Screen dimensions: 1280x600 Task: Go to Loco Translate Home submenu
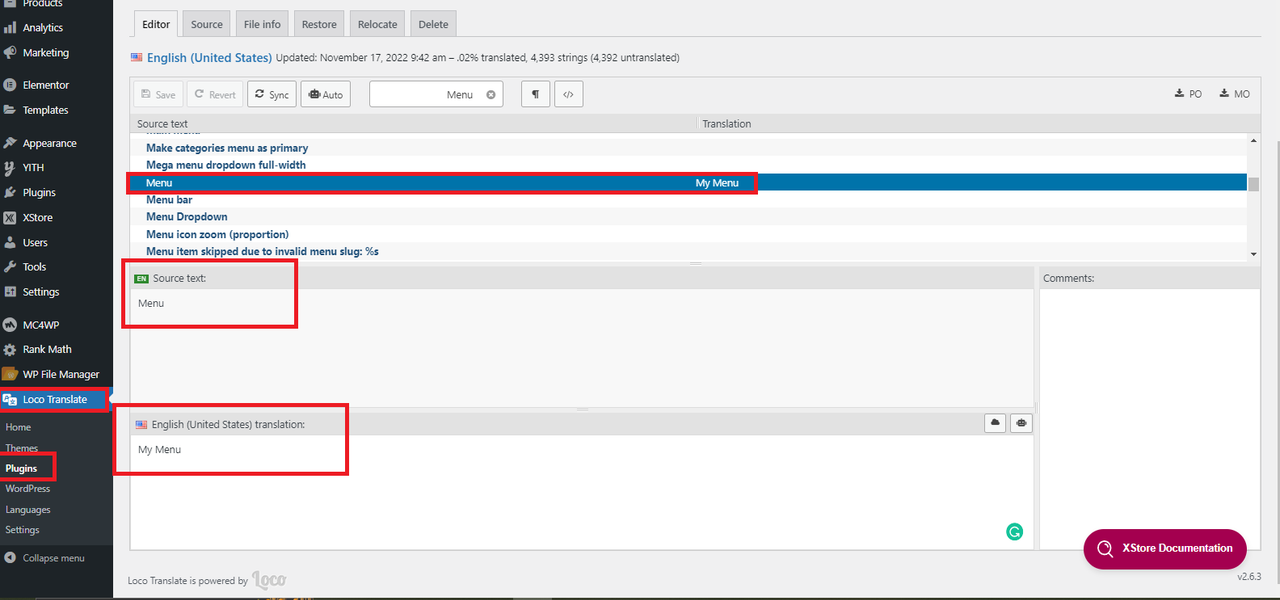click(18, 427)
